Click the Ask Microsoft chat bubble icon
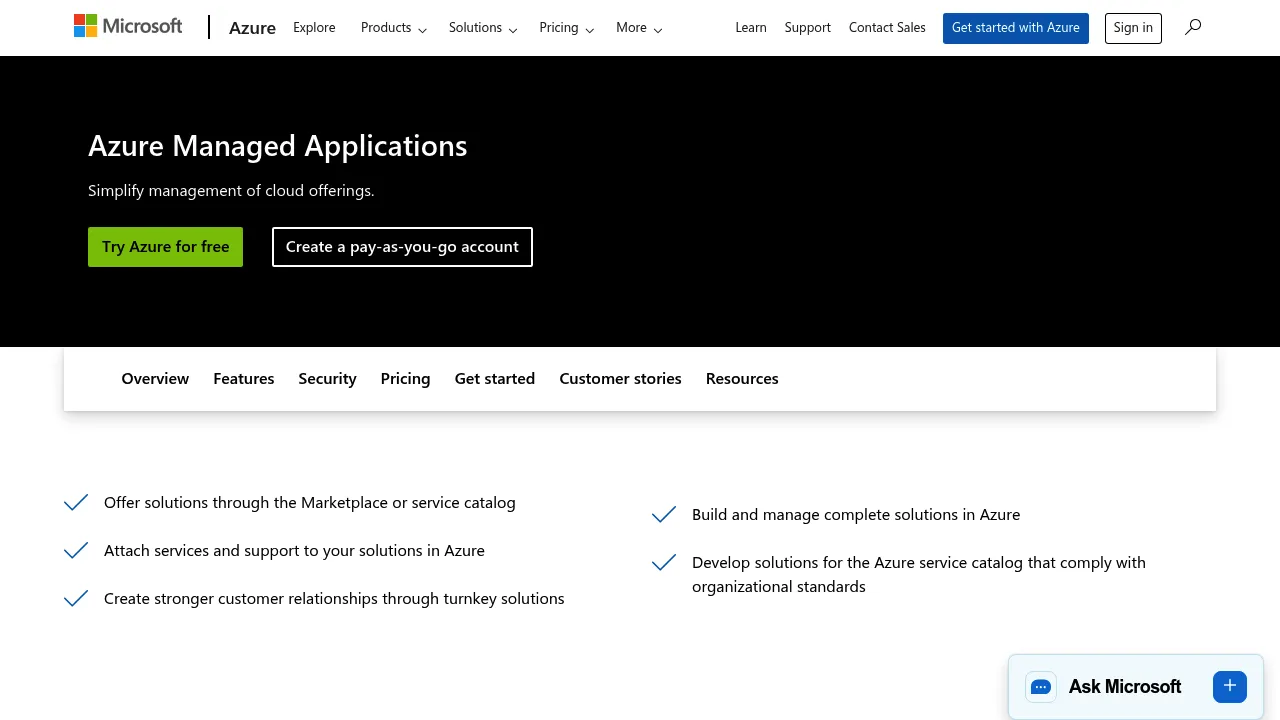The height and width of the screenshot is (720, 1280). coord(1041,687)
